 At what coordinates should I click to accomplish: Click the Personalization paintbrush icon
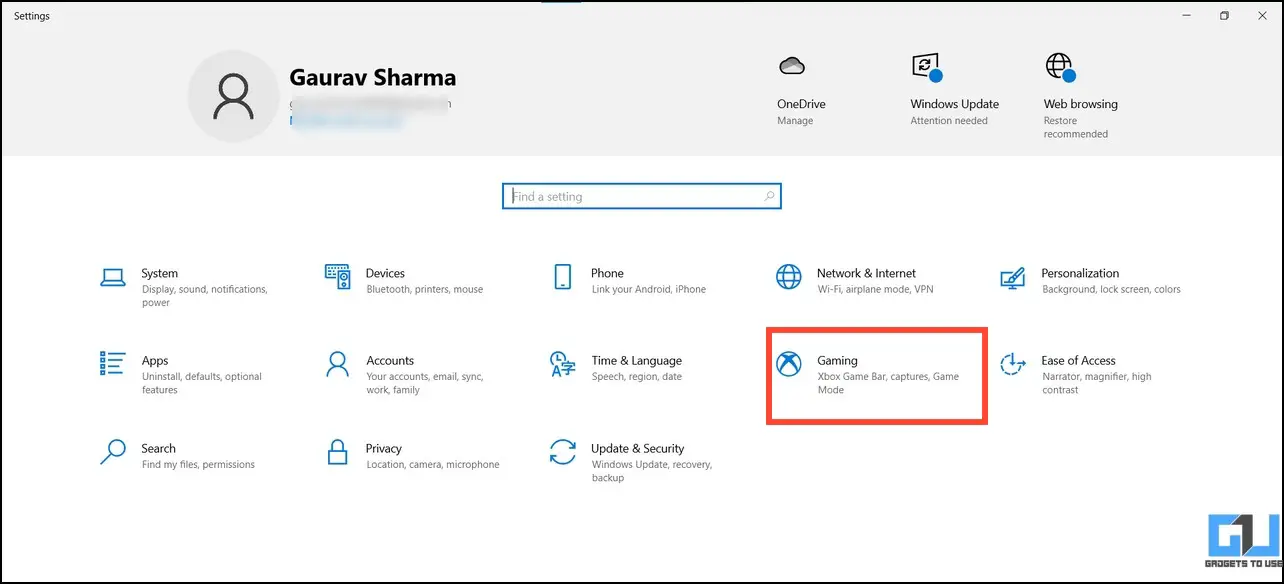[1013, 277]
